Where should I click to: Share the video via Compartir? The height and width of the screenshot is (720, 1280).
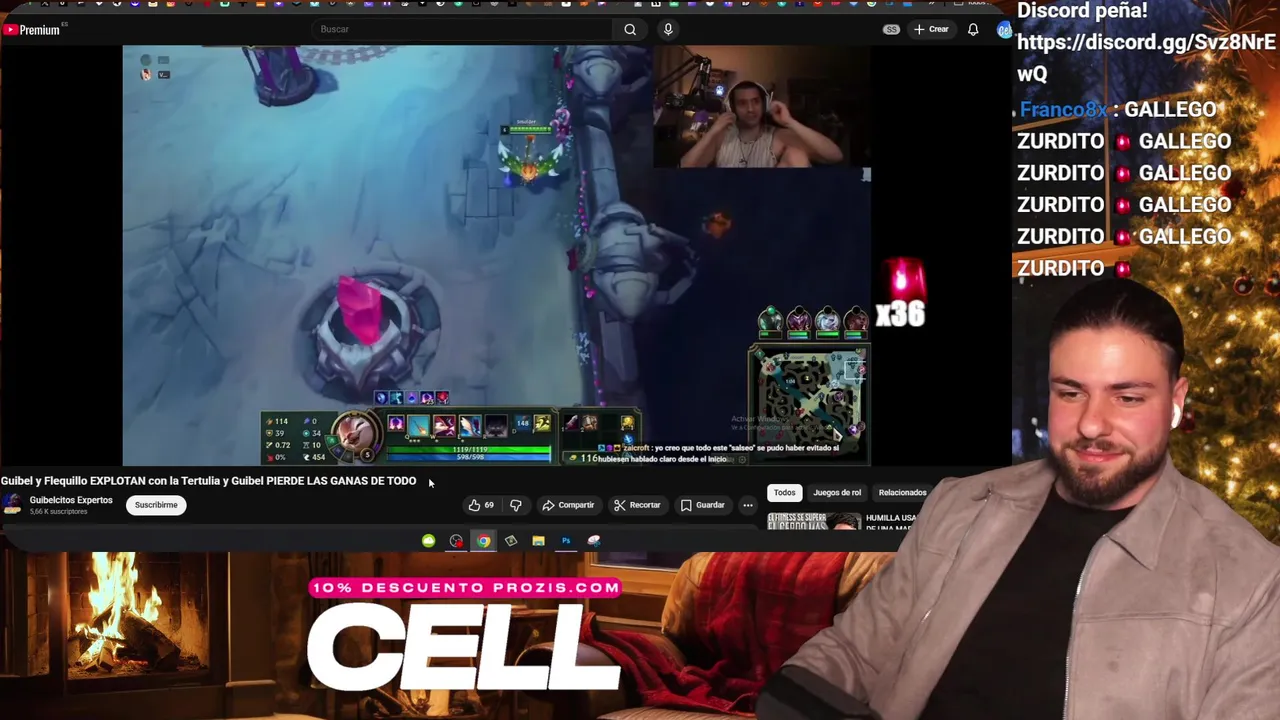[x=568, y=505]
